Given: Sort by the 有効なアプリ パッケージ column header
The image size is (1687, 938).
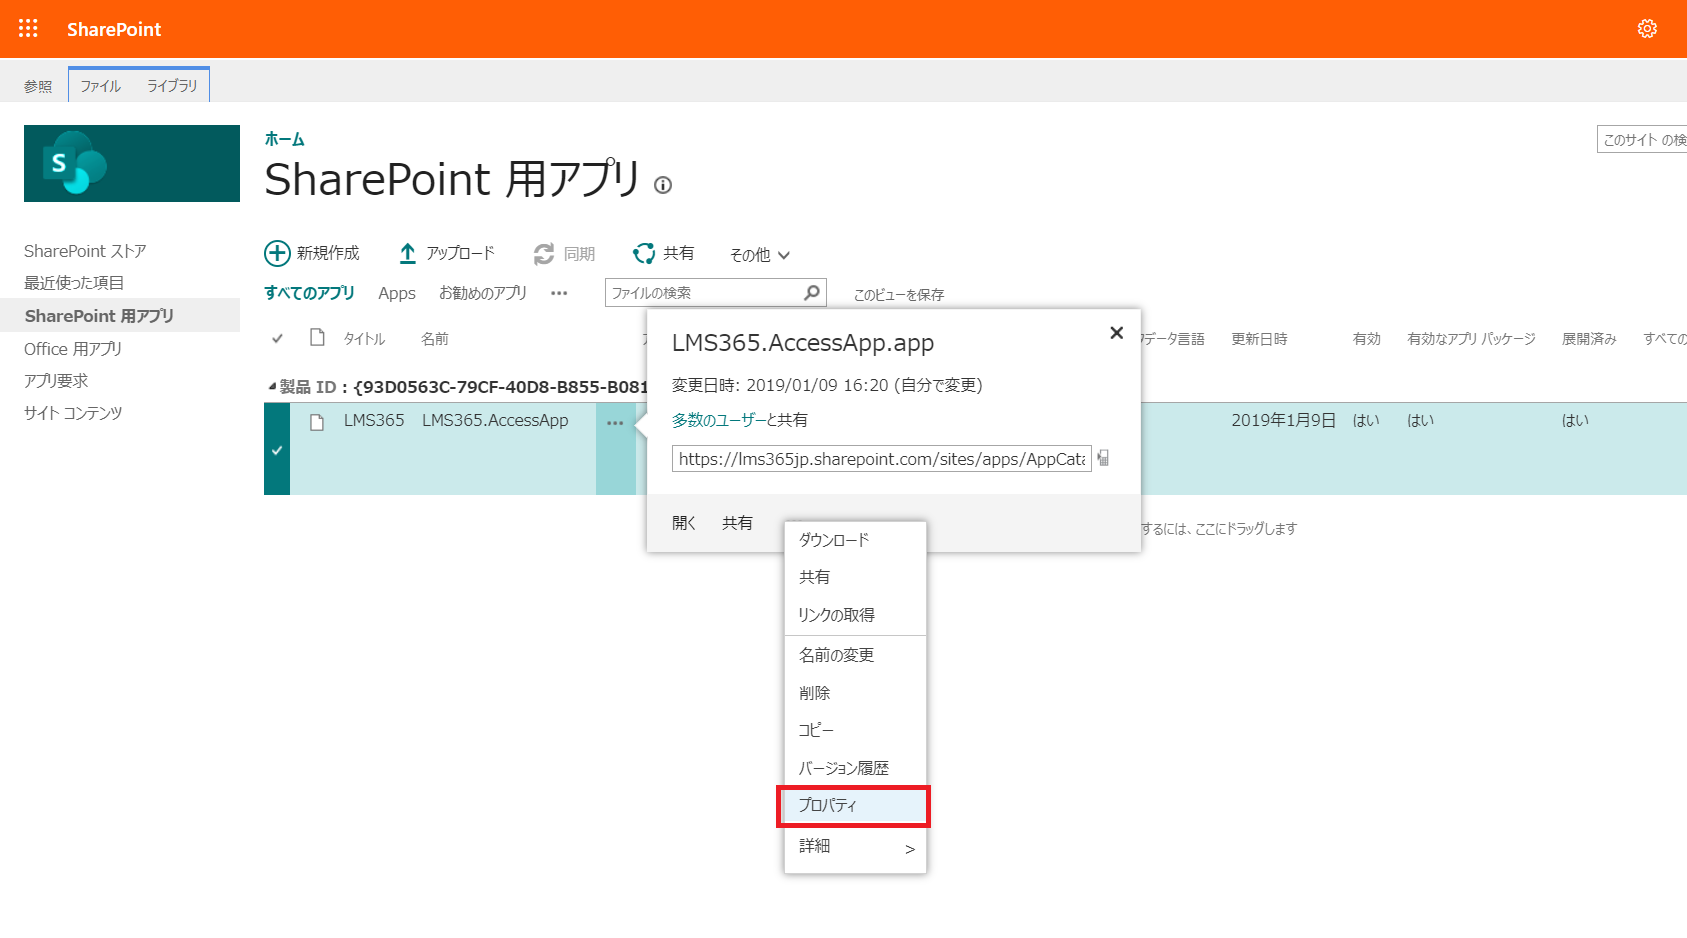Looking at the screenshot, I should [x=1471, y=339].
